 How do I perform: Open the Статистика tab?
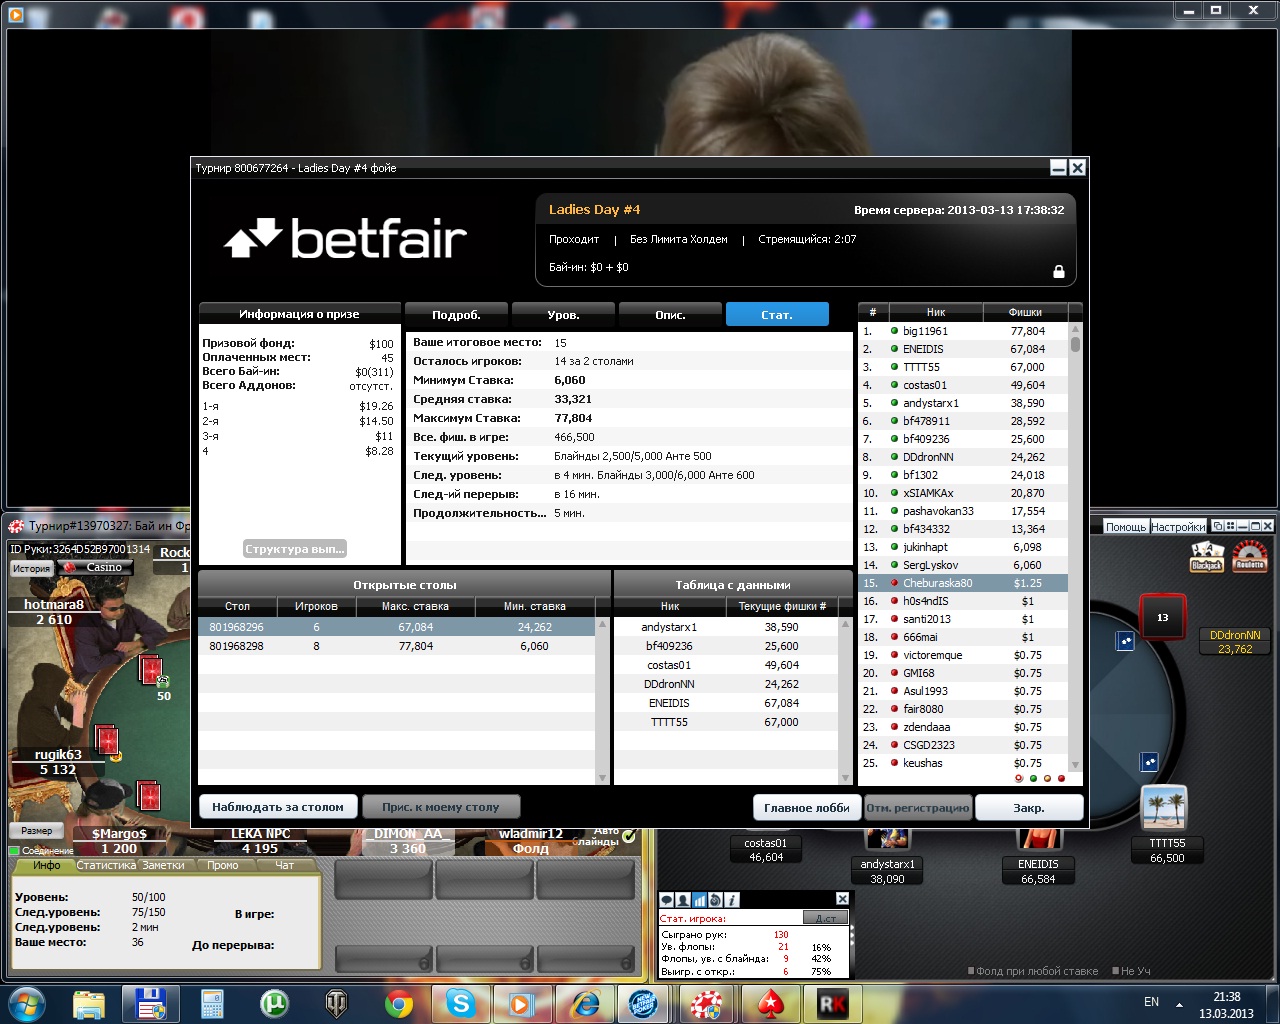coord(106,866)
